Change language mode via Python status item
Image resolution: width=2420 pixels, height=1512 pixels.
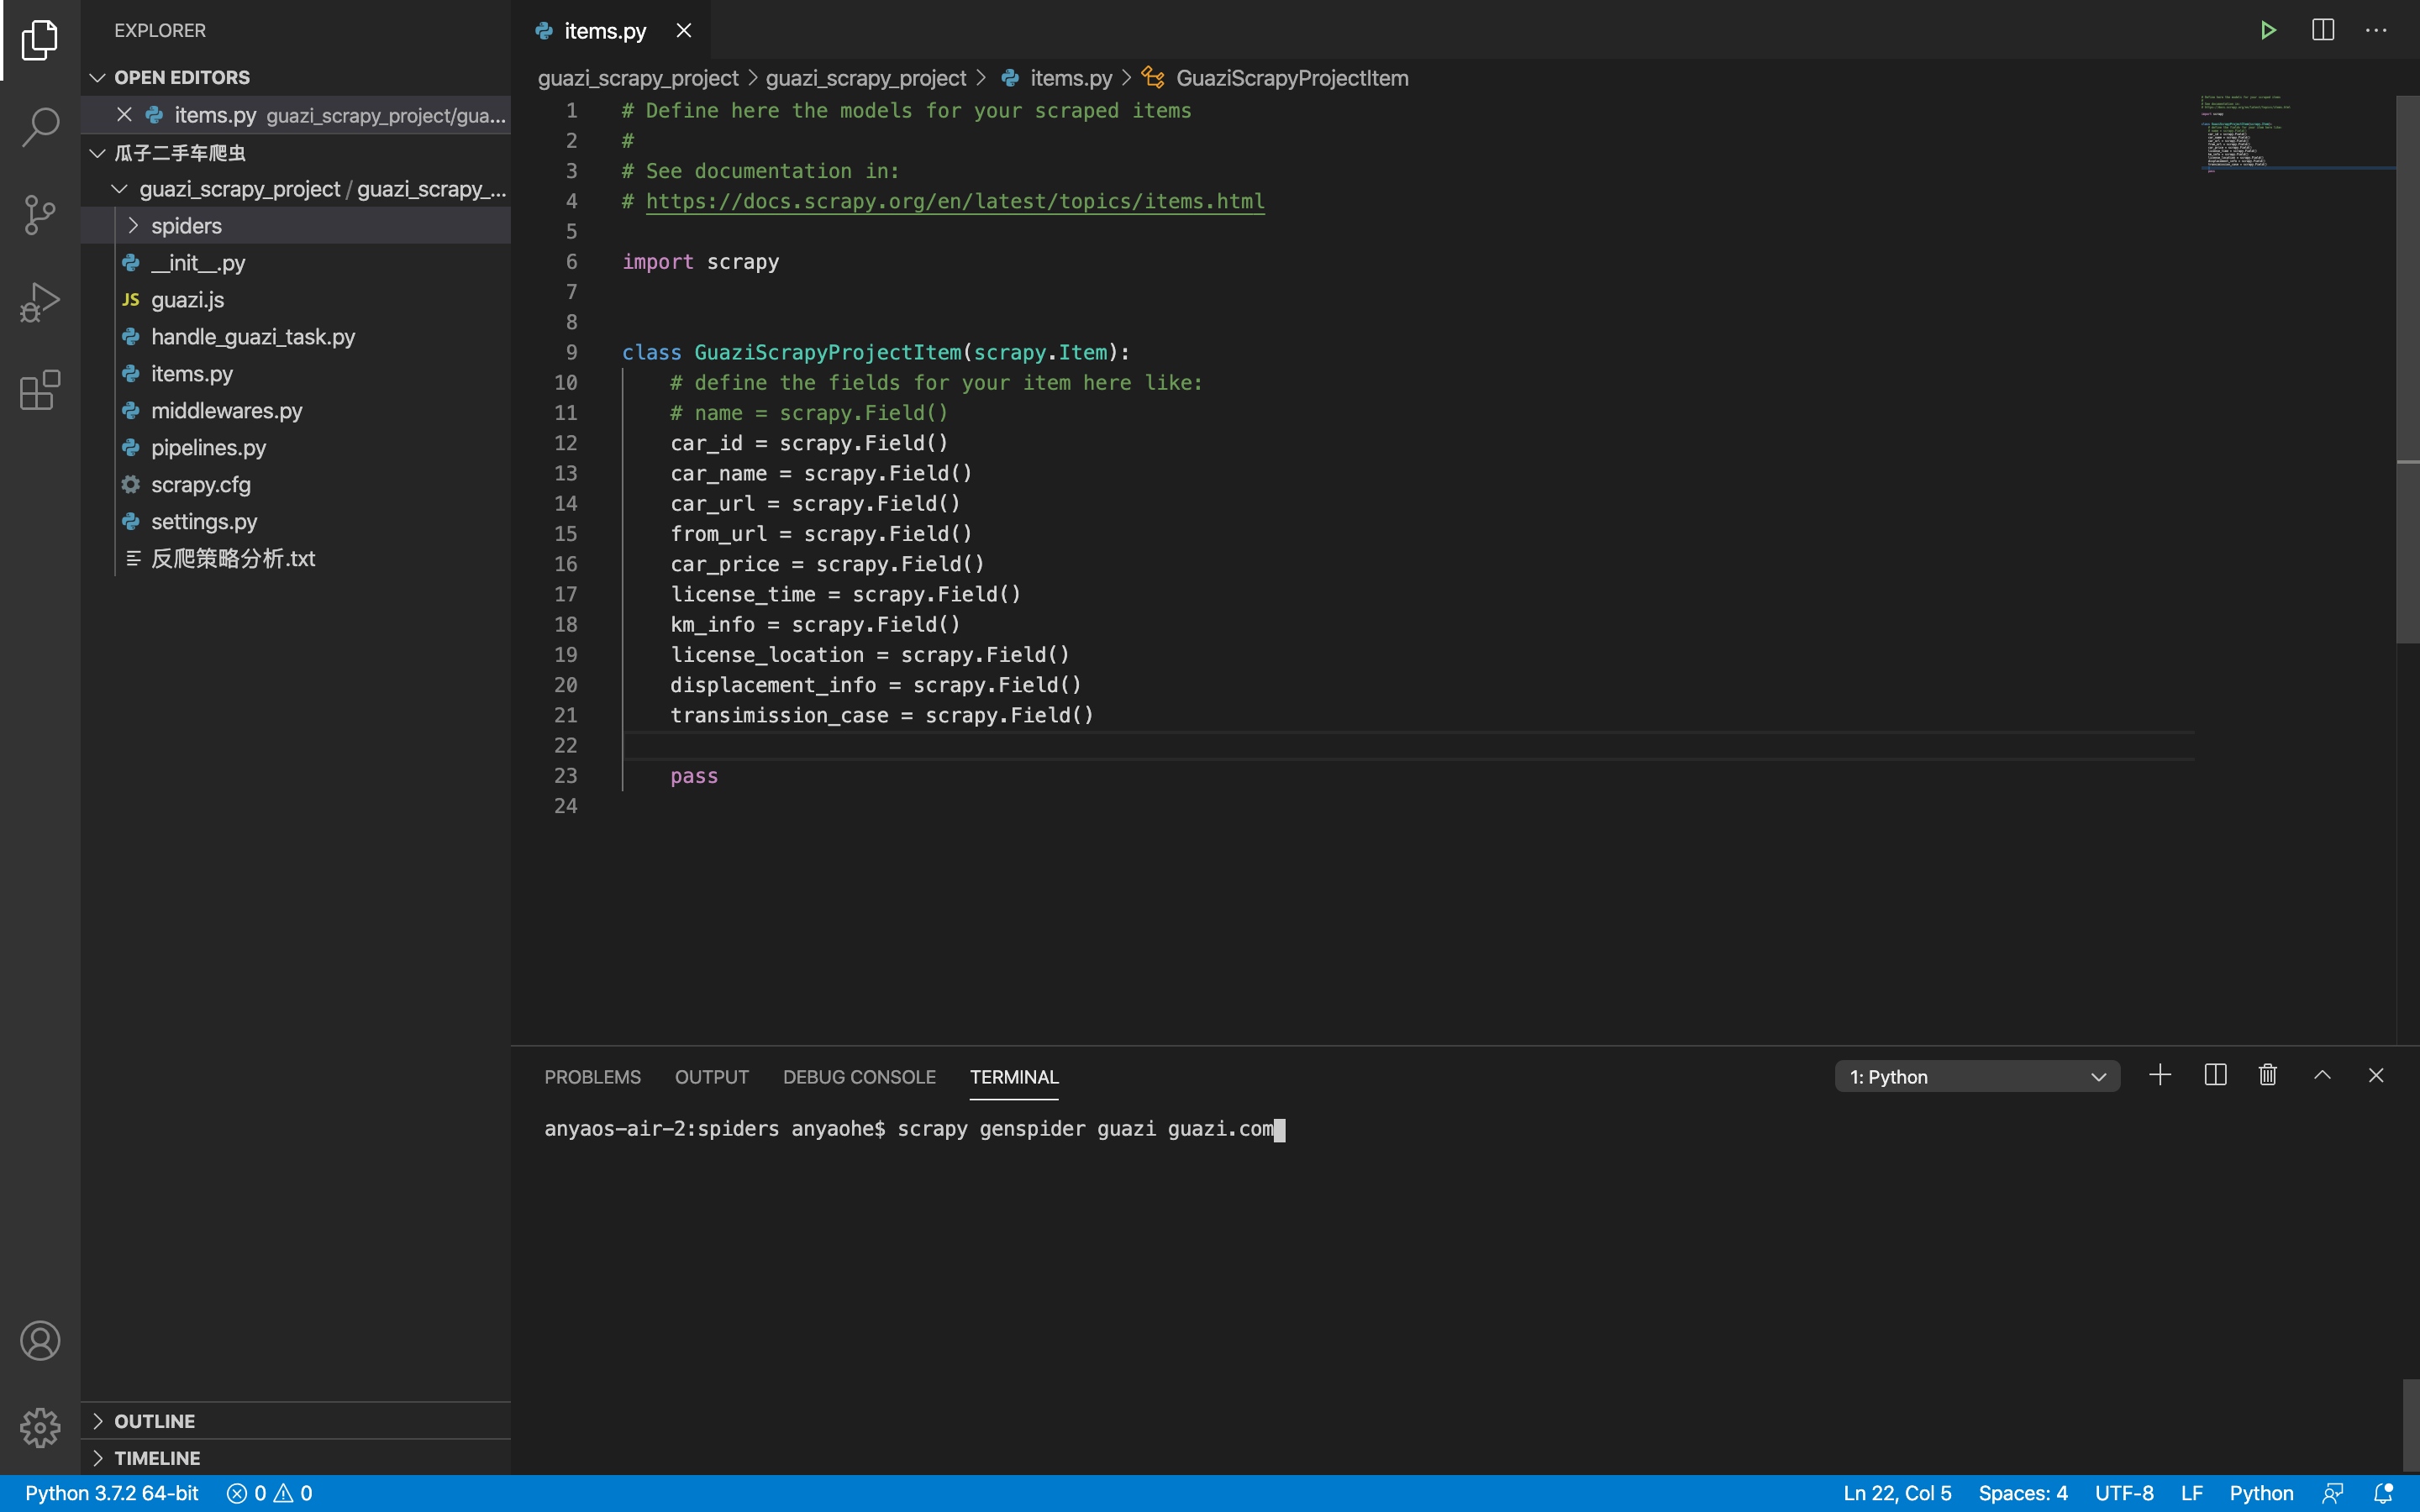pyautogui.click(x=2261, y=1493)
